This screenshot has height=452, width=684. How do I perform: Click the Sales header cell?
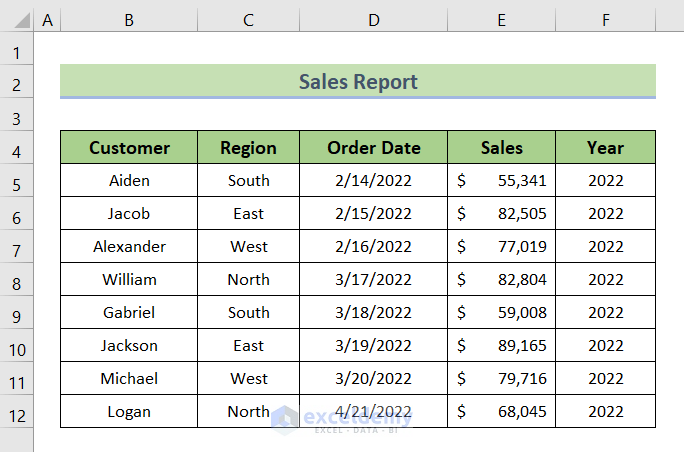tap(501, 148)
